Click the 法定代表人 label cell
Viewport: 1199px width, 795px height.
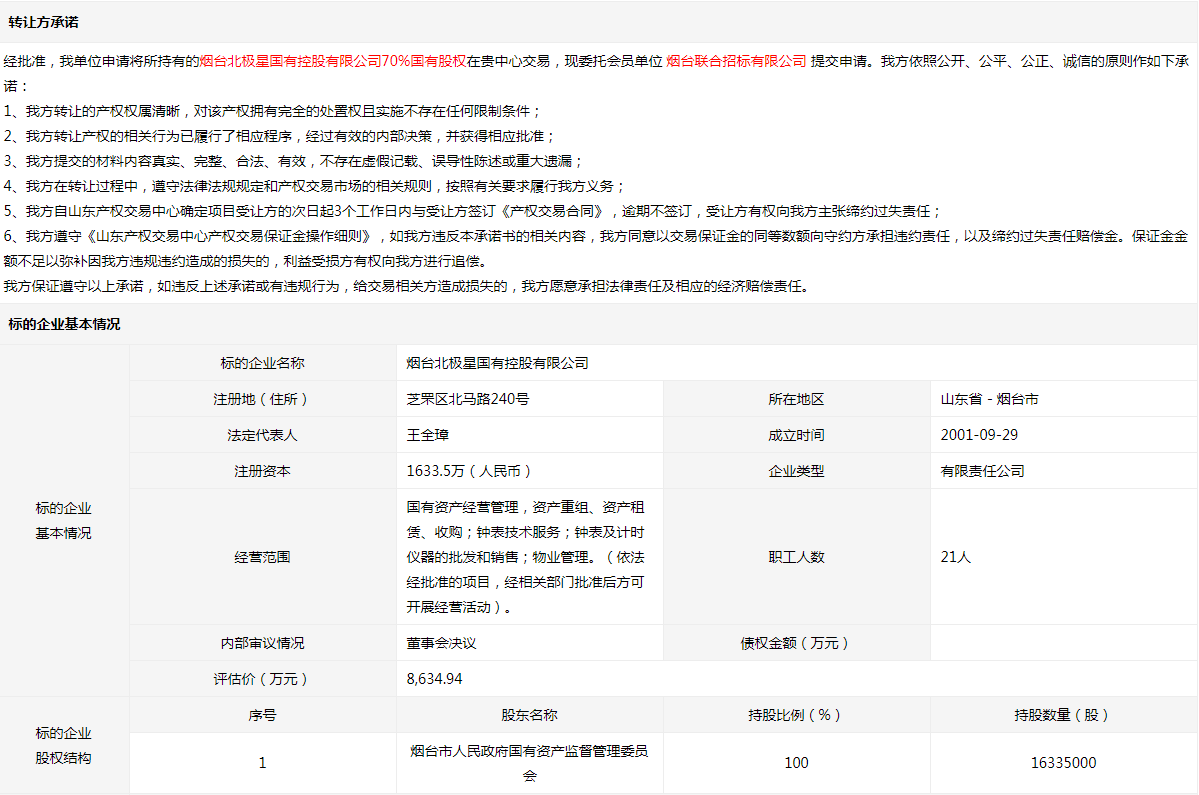[x=262, y=435]
